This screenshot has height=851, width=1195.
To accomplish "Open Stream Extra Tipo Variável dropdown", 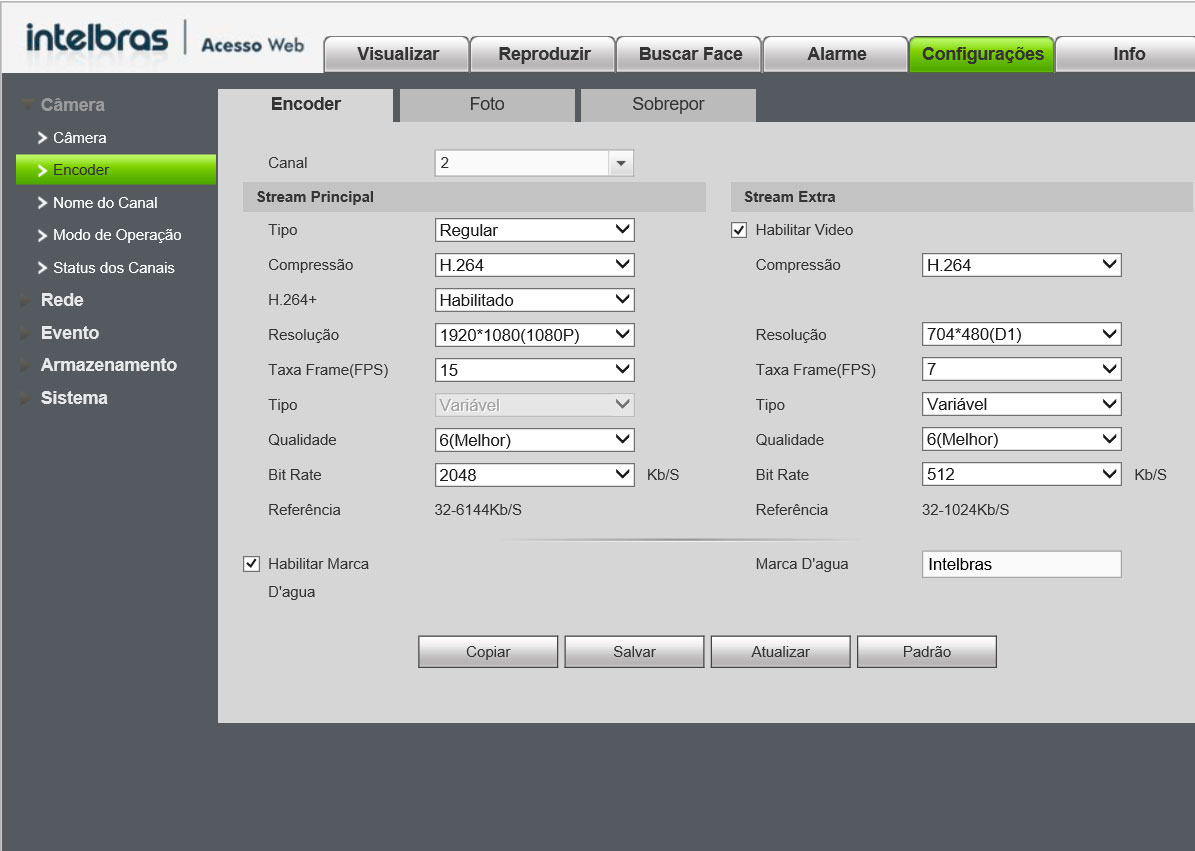I will click(1021, 405).
